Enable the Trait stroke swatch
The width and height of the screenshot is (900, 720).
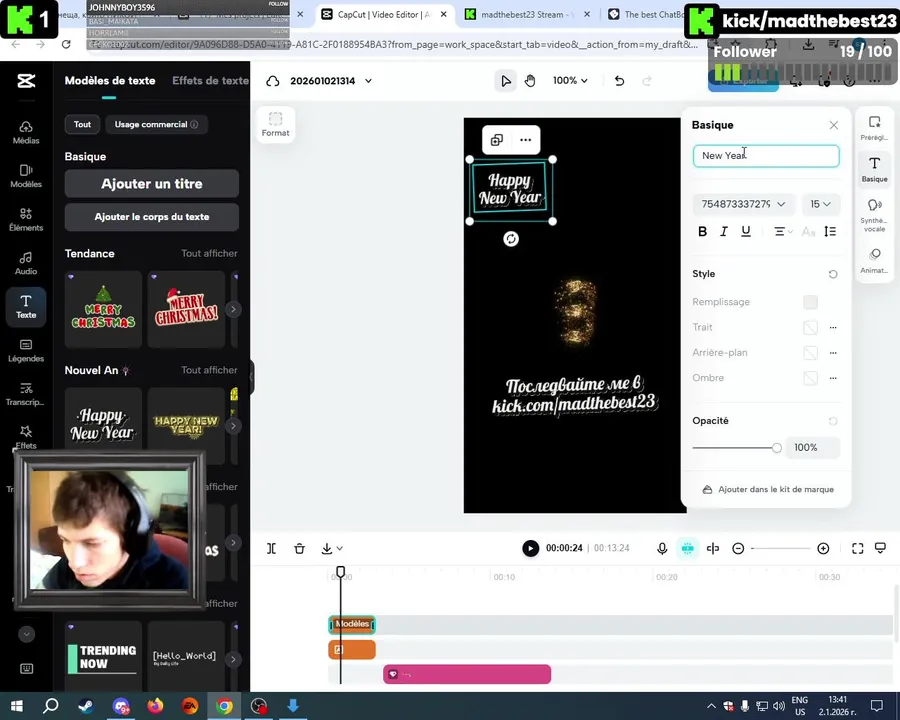[810, 327]
